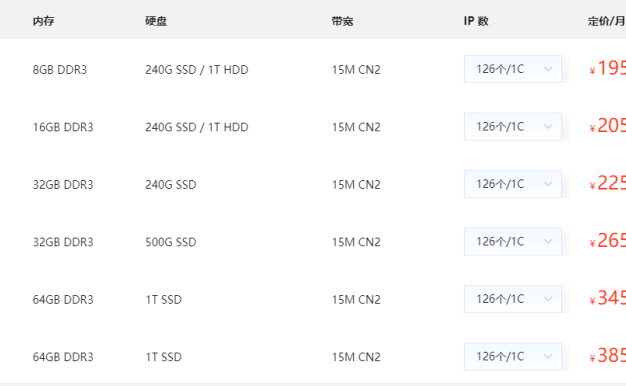Screen dimensions: 626x386
Task: Click the 定价/月 column header
Action: pyautogui.click(x=606, y=21)
